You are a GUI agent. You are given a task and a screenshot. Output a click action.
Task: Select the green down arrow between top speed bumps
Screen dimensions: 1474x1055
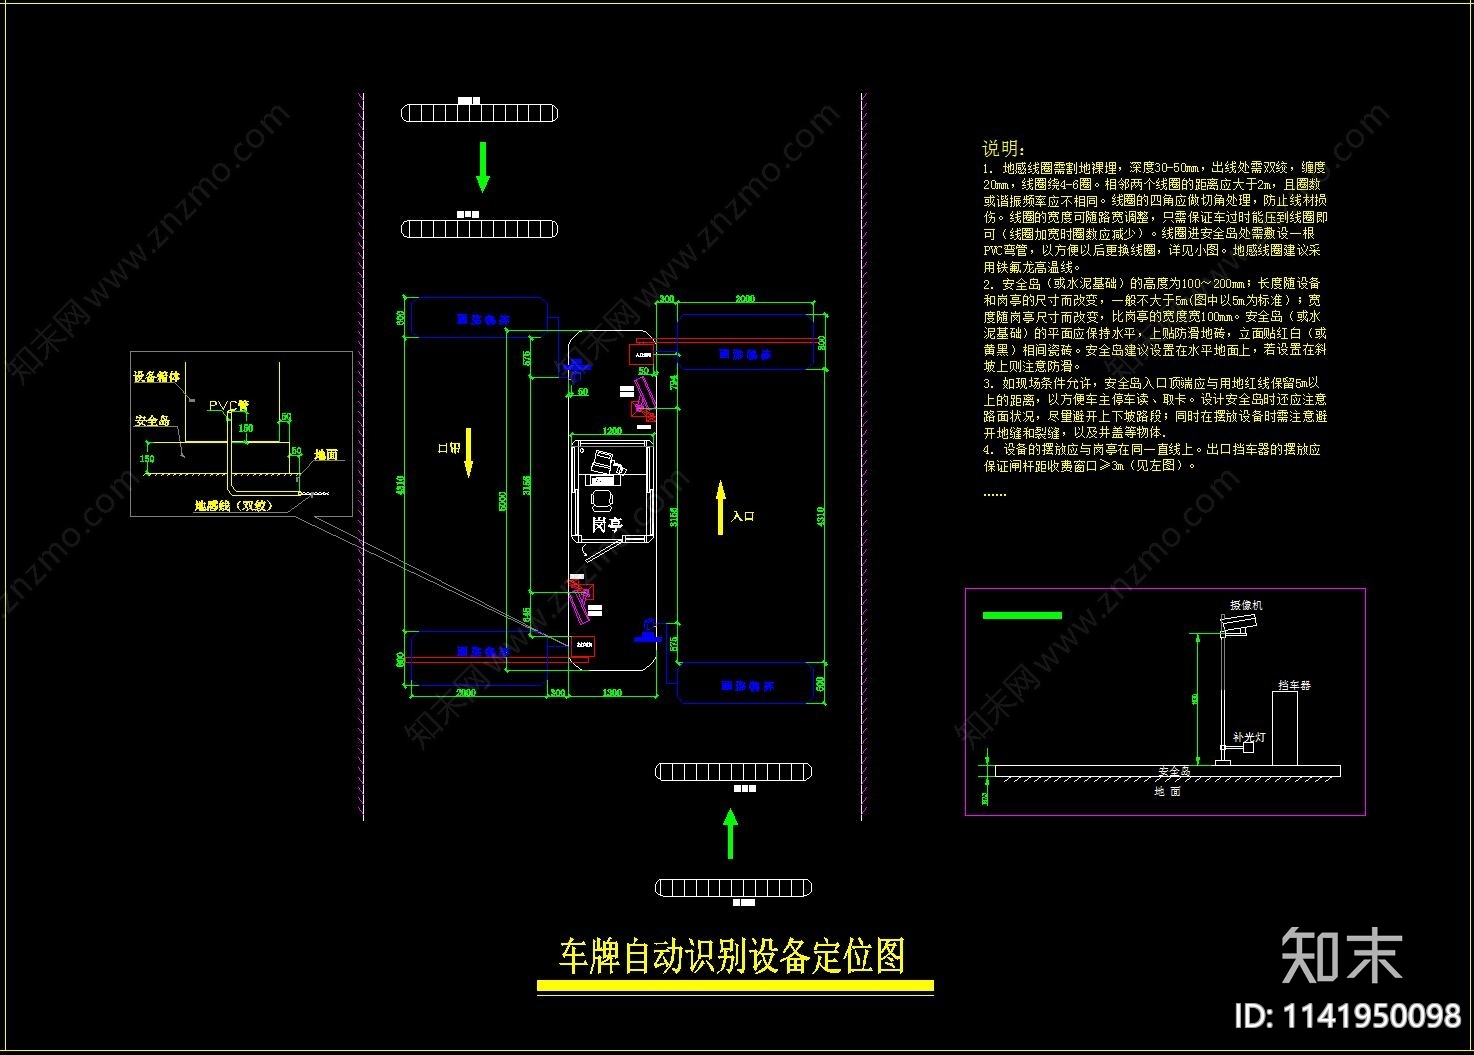(483, 167)
